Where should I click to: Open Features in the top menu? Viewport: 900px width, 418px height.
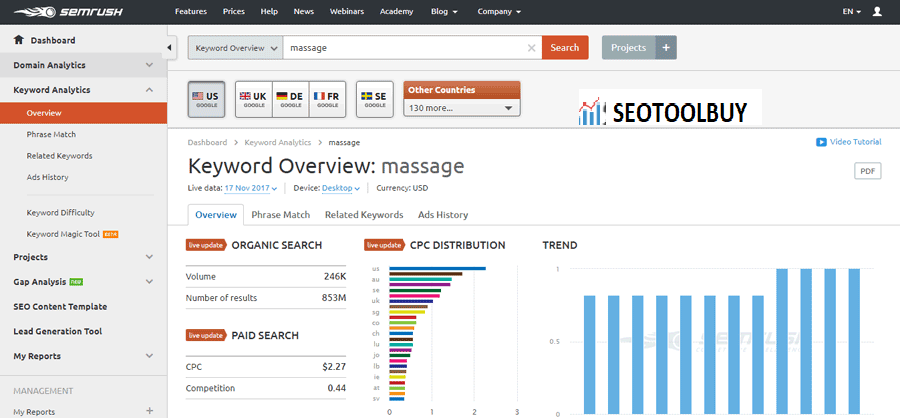pos(191,11)
